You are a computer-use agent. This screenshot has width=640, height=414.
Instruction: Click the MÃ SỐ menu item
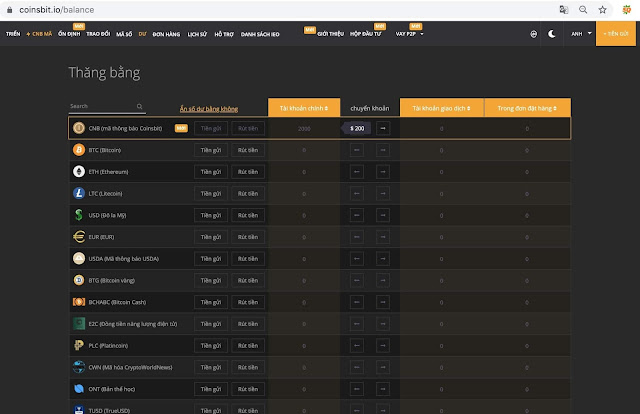[124, 34]
